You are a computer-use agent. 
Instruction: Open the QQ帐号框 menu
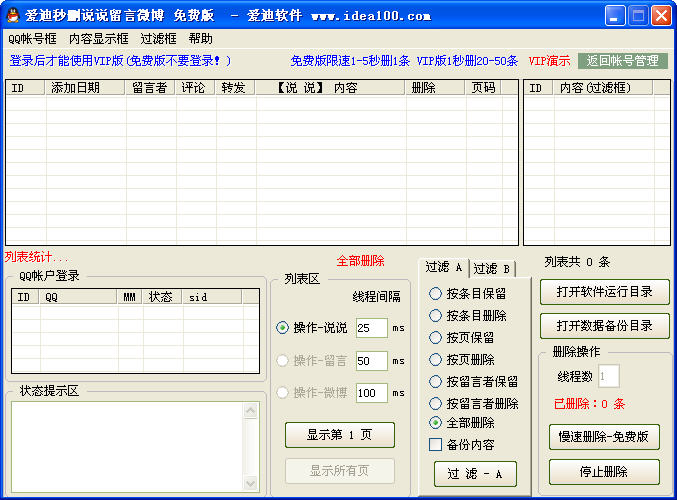point(32,39)
